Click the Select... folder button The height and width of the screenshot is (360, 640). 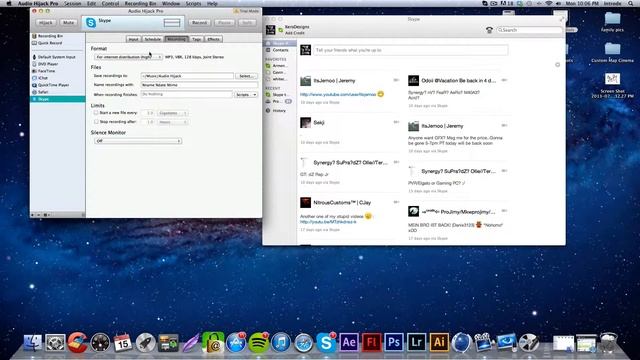tap(246, 76)
